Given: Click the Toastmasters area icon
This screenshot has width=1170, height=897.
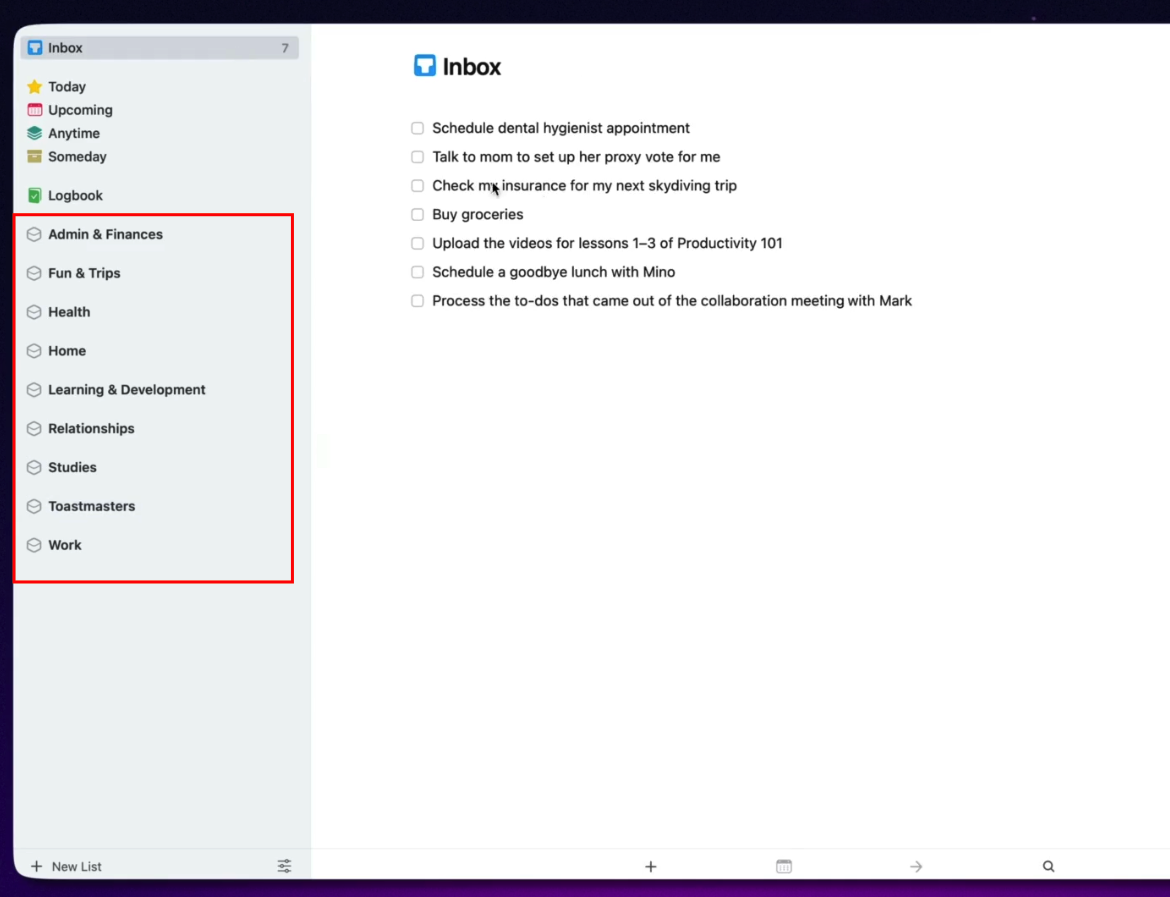Looking at the screenshot, I should pyautogui.click(x=34, y=506).
